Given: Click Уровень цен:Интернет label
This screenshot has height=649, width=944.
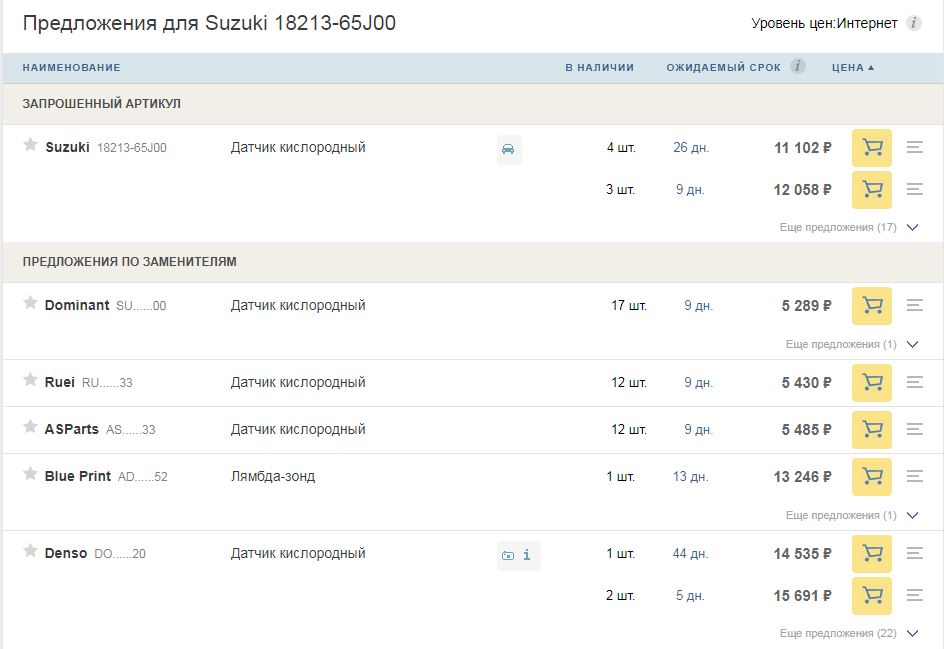Looking at the screenshot, I should 824,23.
